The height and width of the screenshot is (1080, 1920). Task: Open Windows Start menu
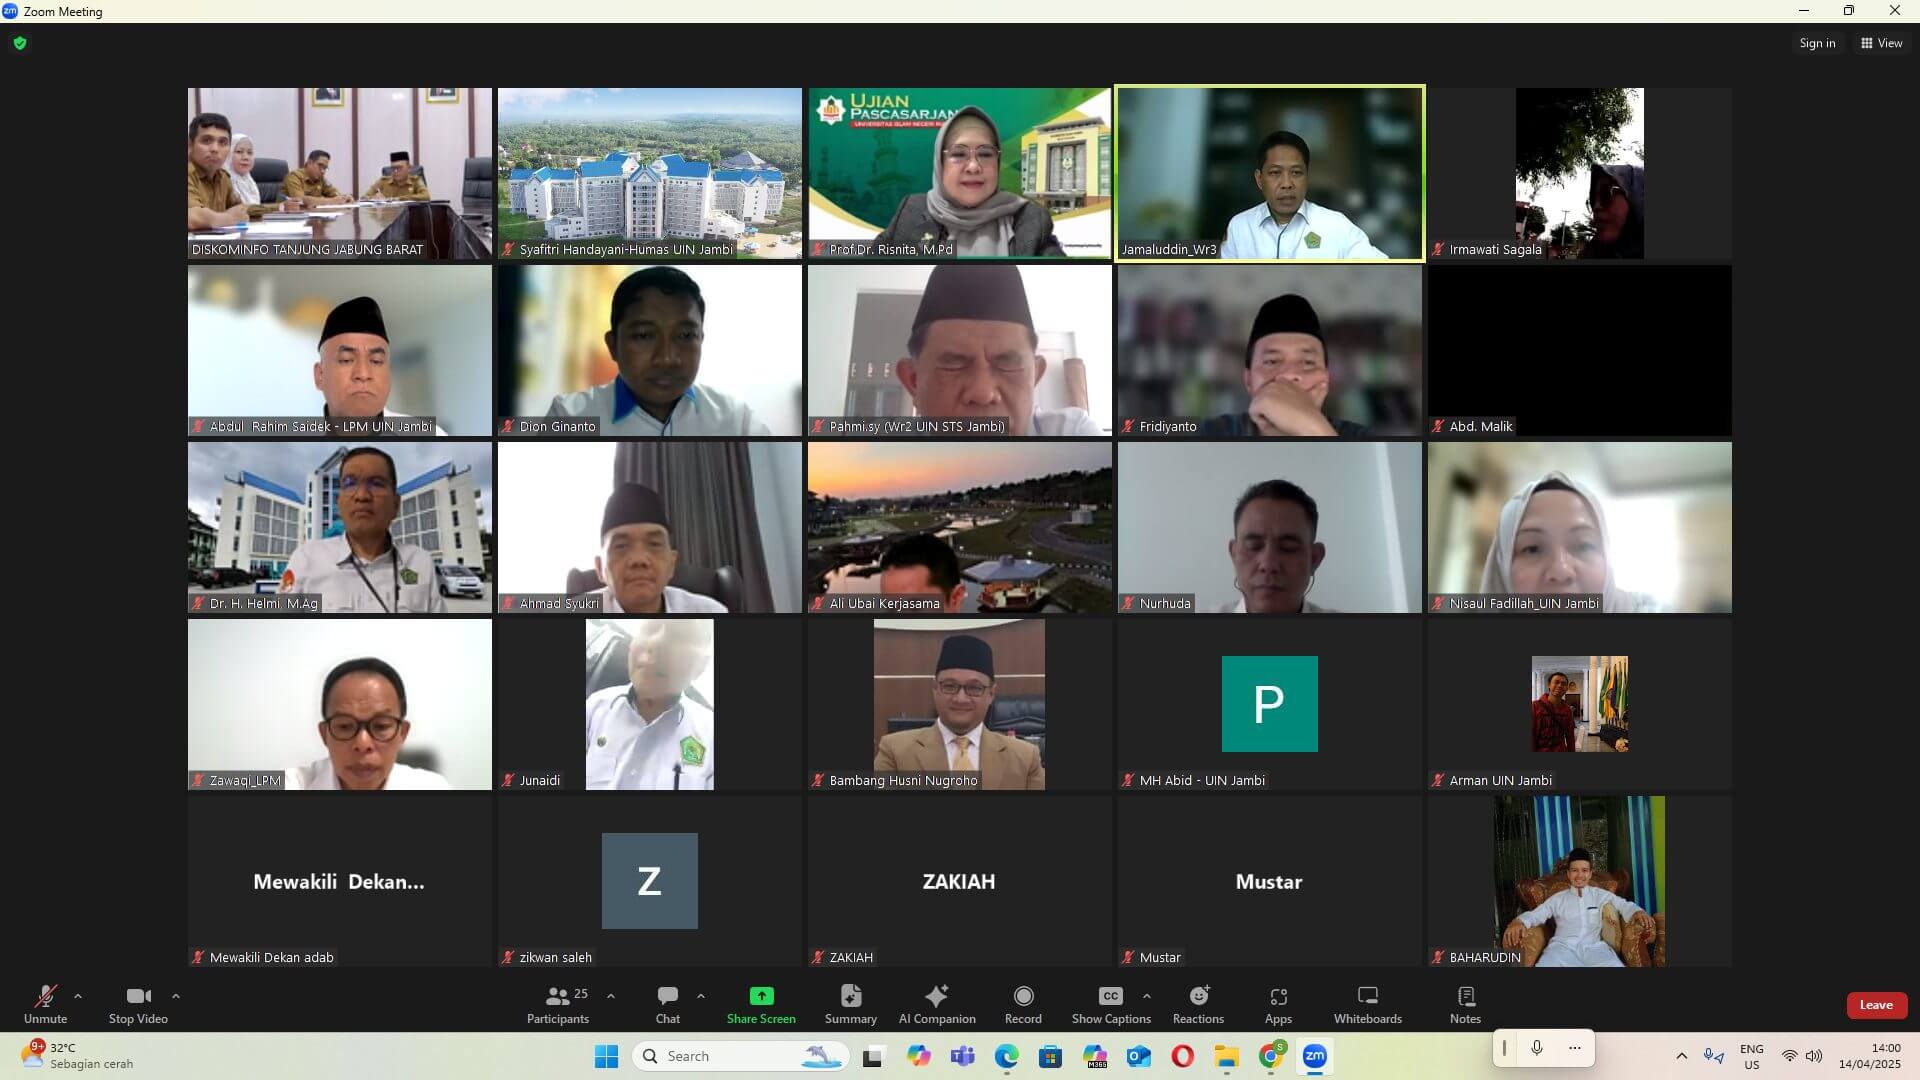tap(607, 1056)
